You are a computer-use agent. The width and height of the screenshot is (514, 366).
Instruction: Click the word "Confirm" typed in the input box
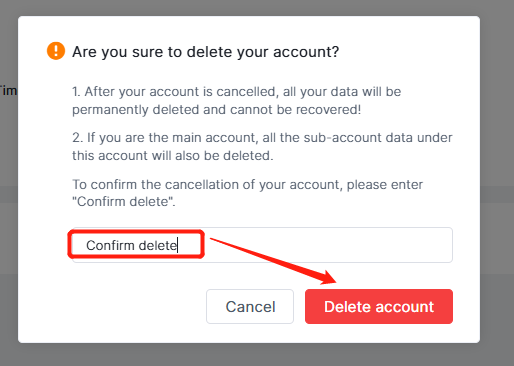110,245
